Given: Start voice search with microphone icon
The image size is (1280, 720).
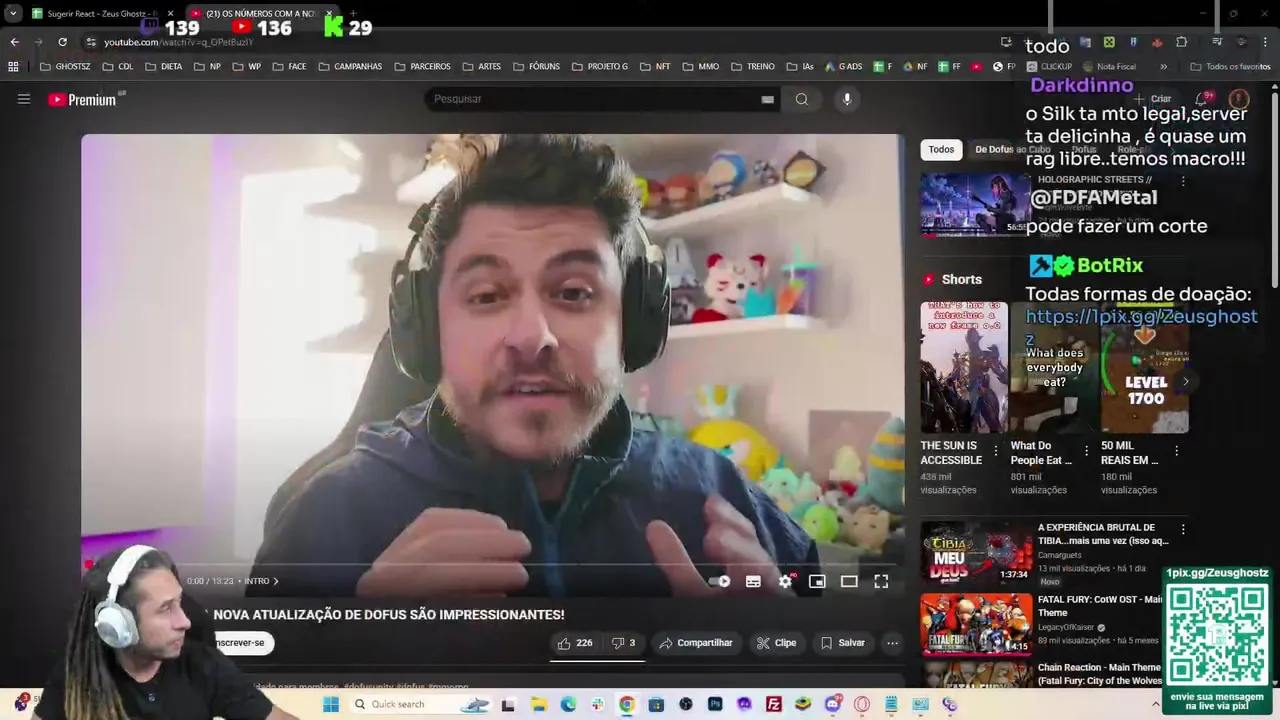Looking at the screenshot, I should [847, 99].
